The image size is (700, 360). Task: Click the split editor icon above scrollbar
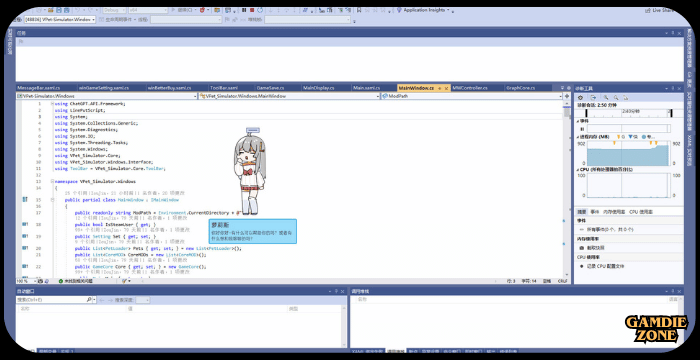click(x=567, y=96)
